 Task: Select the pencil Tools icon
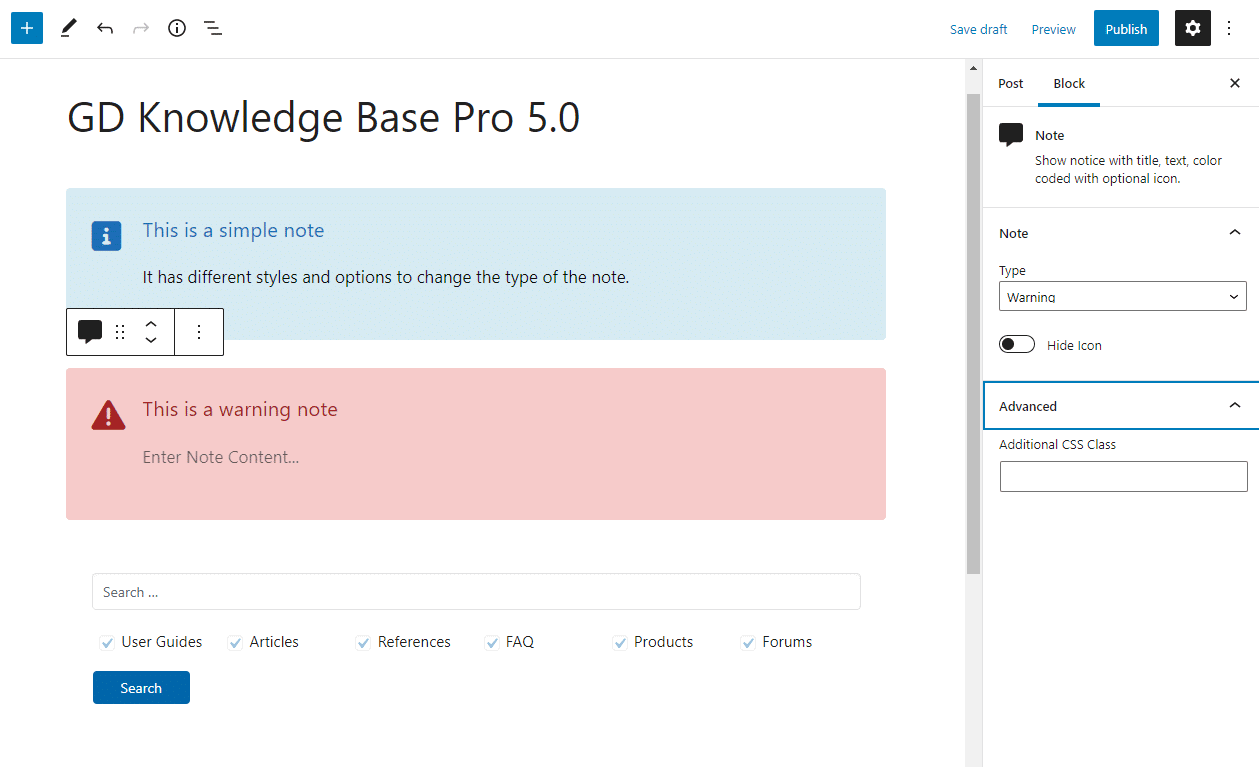67,28
